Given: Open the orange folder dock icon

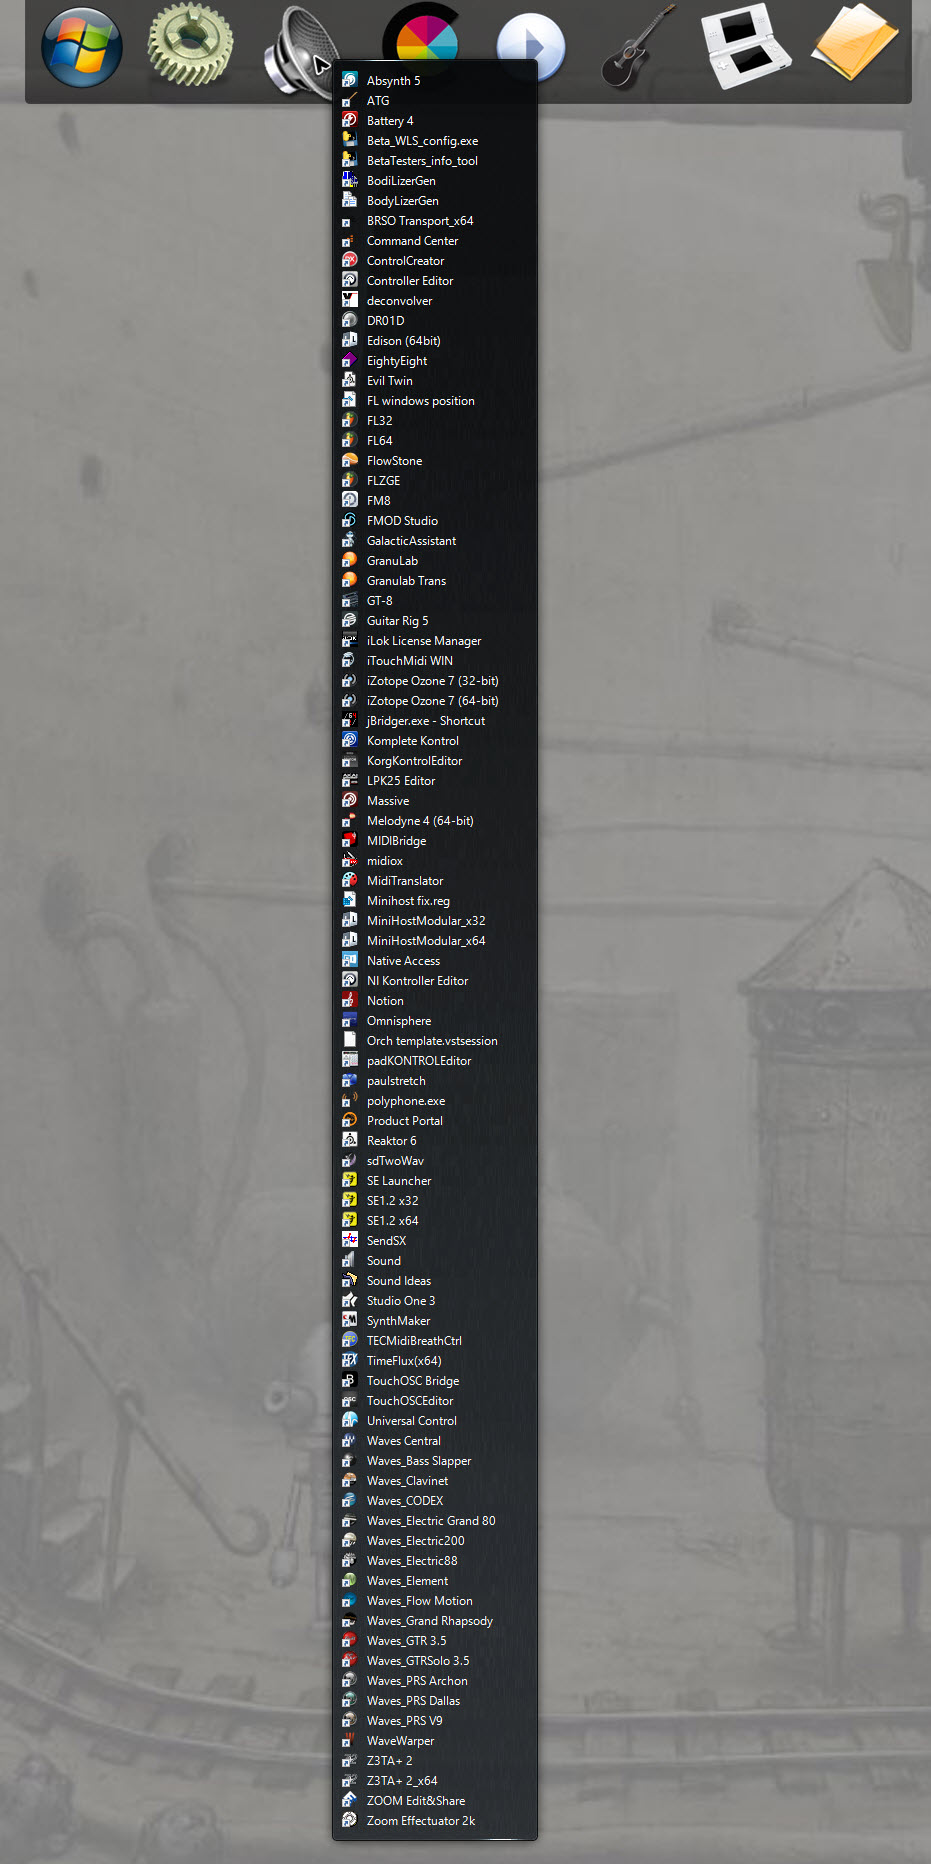Looking at the screenshot, I should pyautogui.click(x=853, y=43).
